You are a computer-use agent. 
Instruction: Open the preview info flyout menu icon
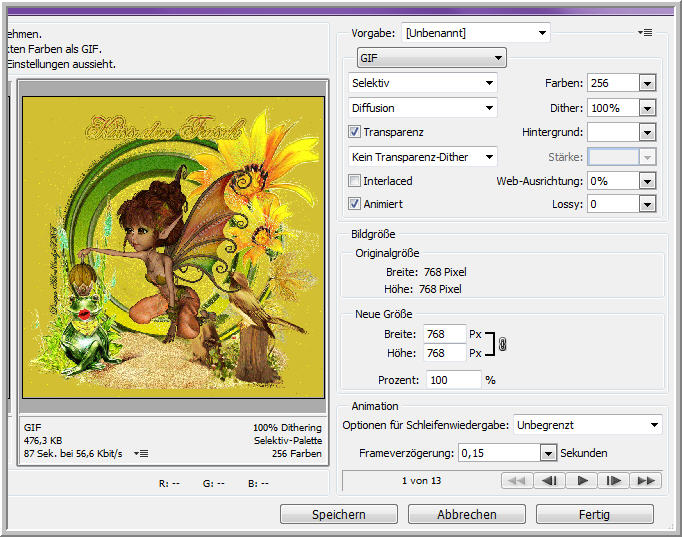click(141, 454)
